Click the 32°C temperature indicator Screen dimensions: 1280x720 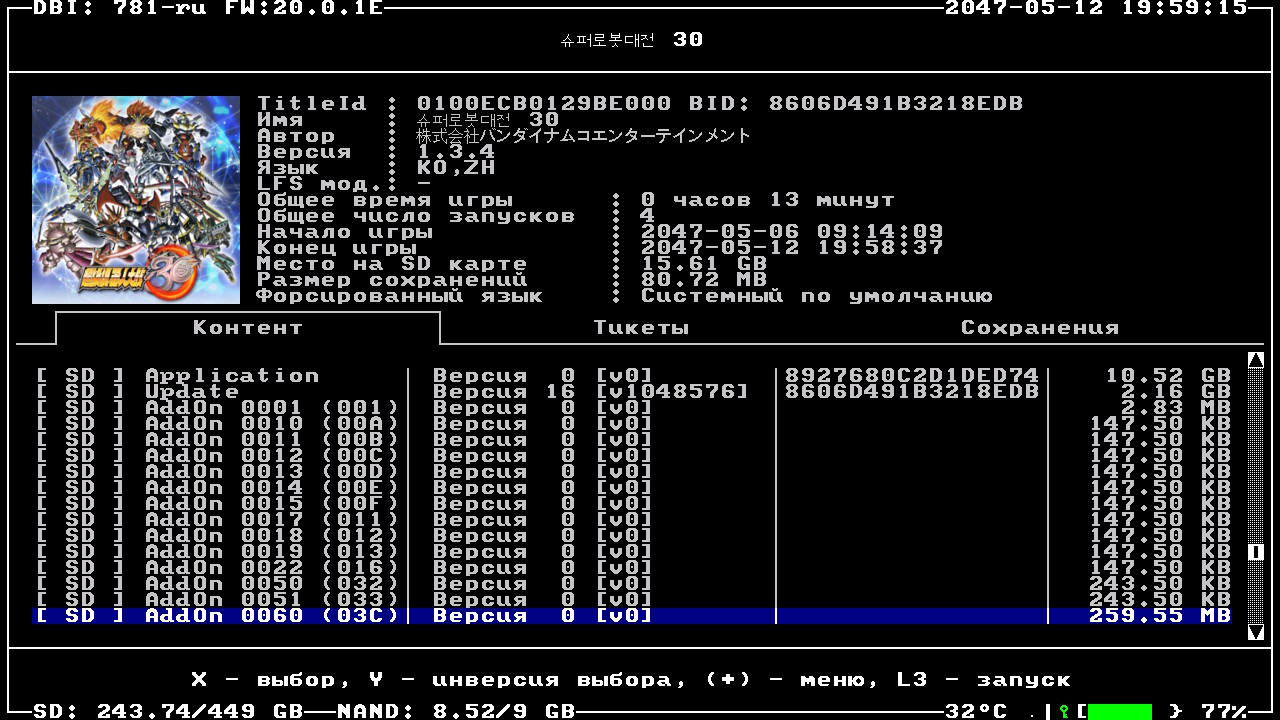point(976,711)
